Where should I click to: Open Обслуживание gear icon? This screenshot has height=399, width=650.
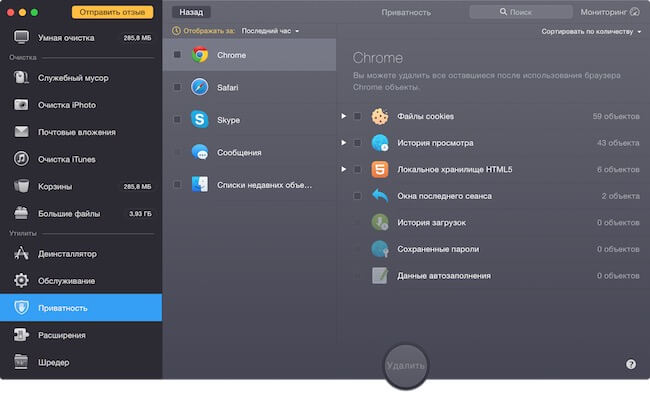pyautogui.click(x=21, y=281)
